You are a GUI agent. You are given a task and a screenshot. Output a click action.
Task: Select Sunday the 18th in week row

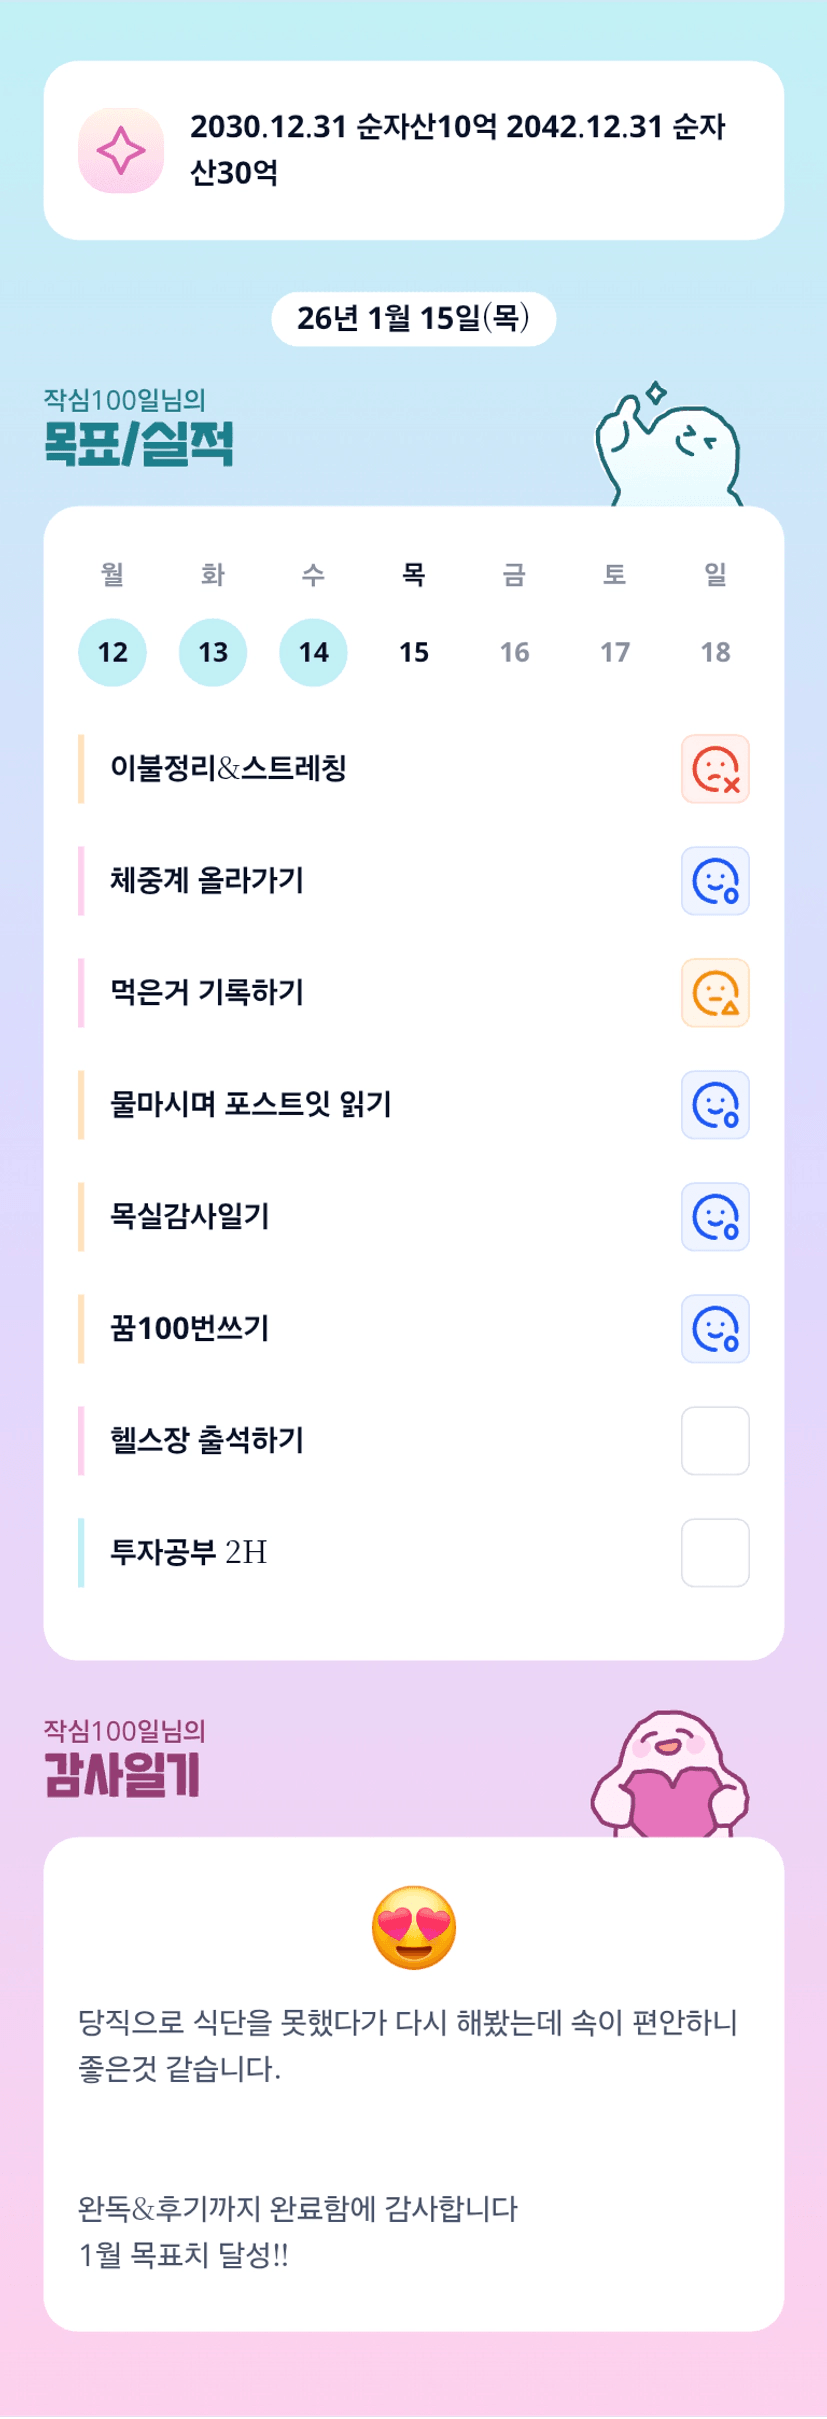[715, 652]
